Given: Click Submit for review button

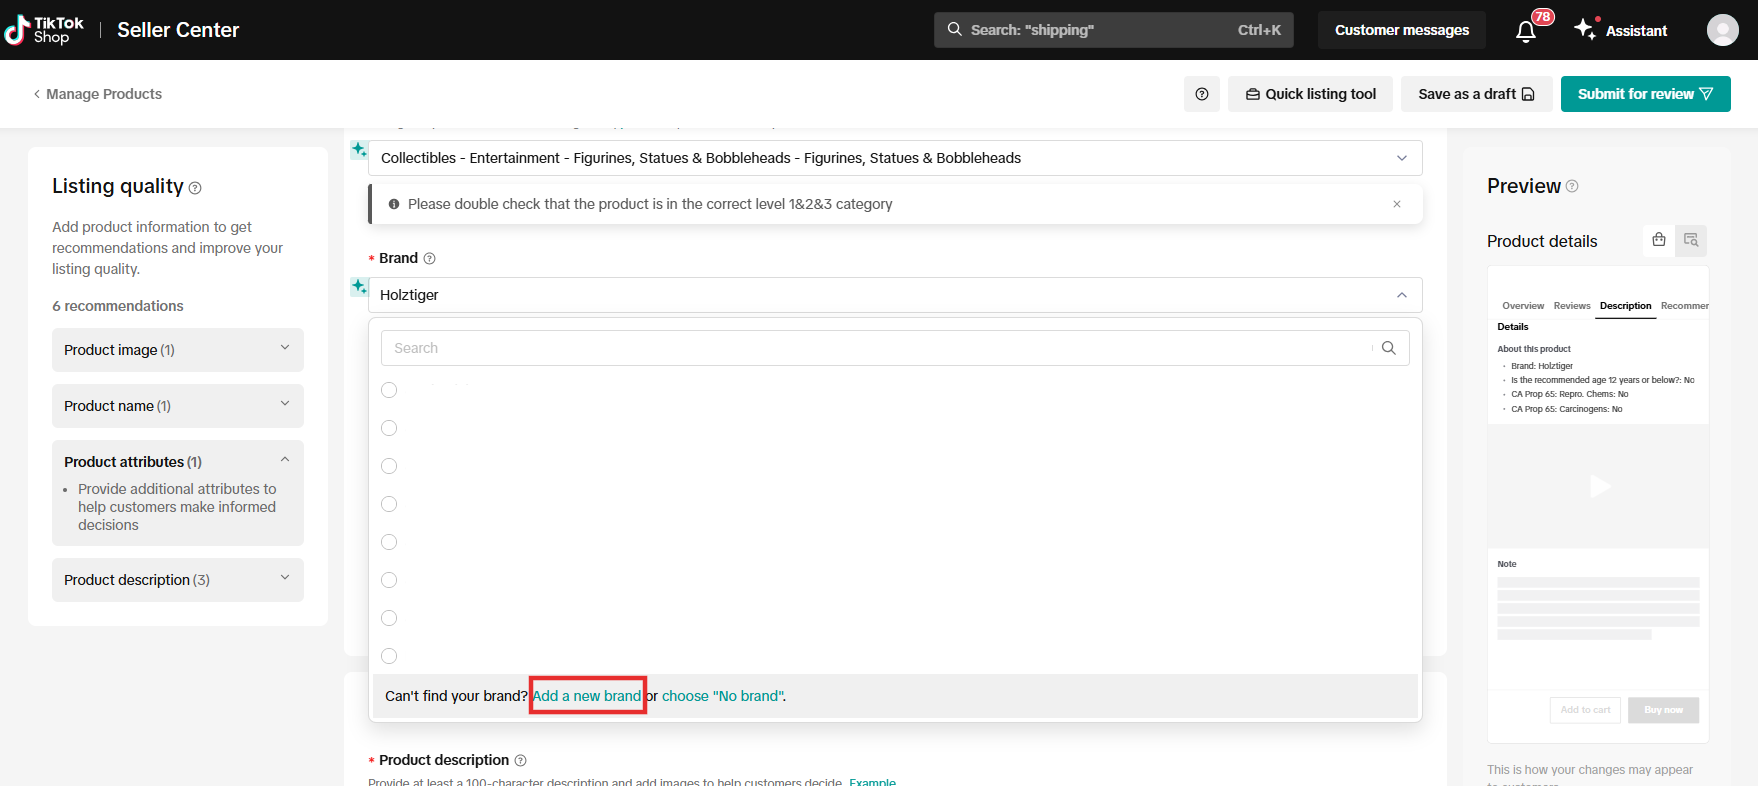Looking at the screenshot, I should tap(1645, 94).
